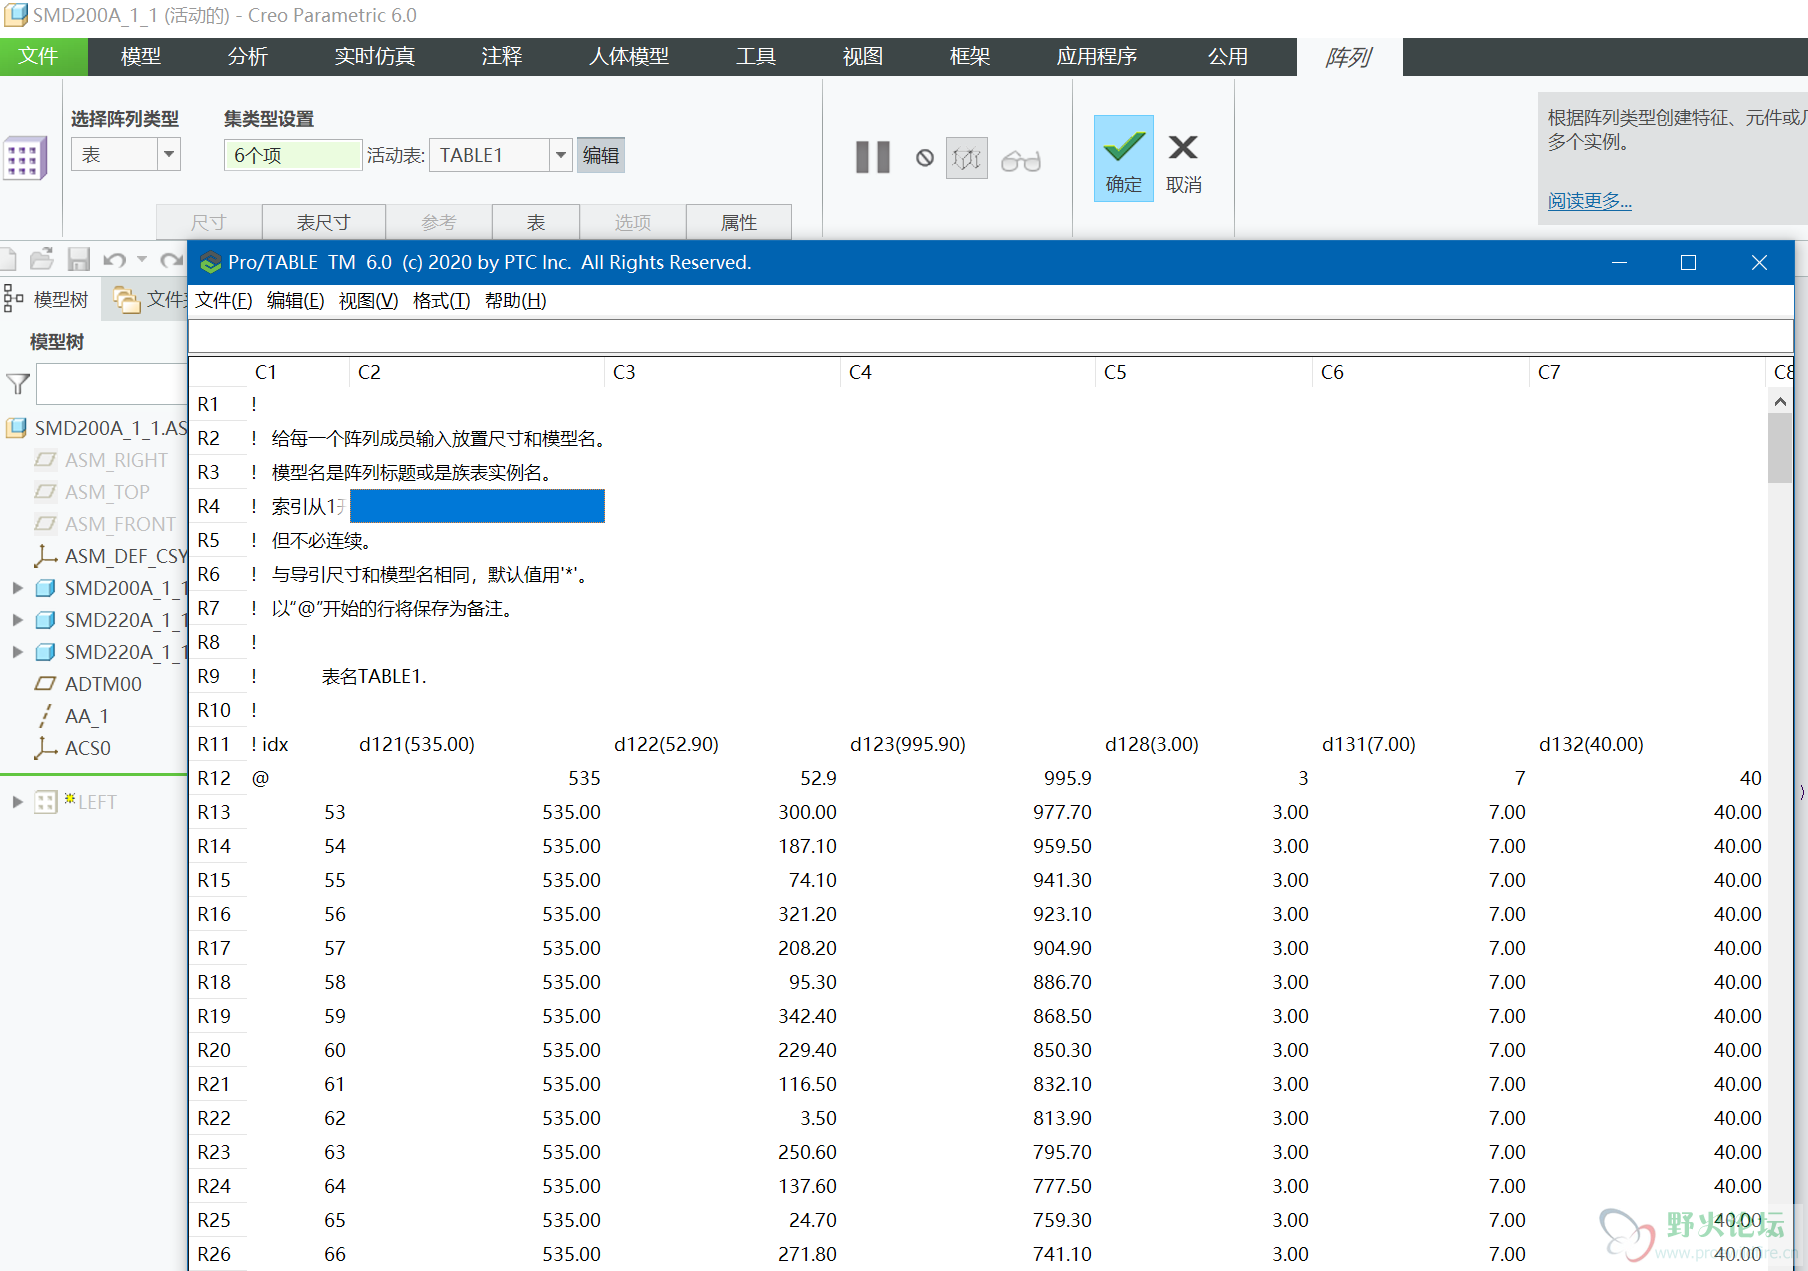Image resolution: width=1808 pixels, height=1271 pixels.
Task: Open Pro/TABLE 帮助(H) menu
Action: [515, 301]
